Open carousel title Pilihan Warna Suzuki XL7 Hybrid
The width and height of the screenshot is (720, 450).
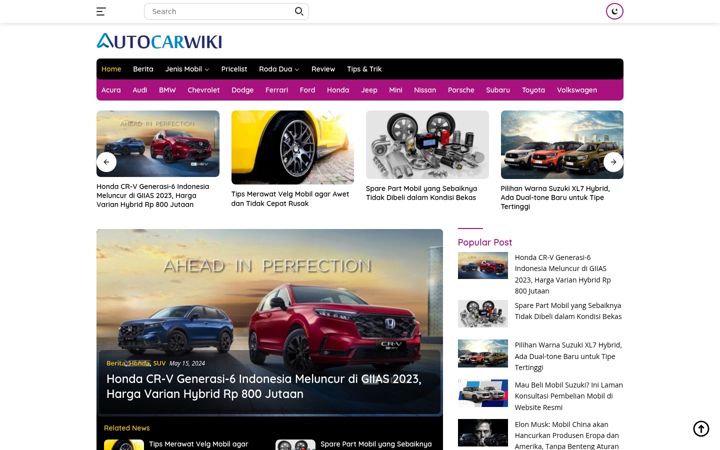(555, 197)
